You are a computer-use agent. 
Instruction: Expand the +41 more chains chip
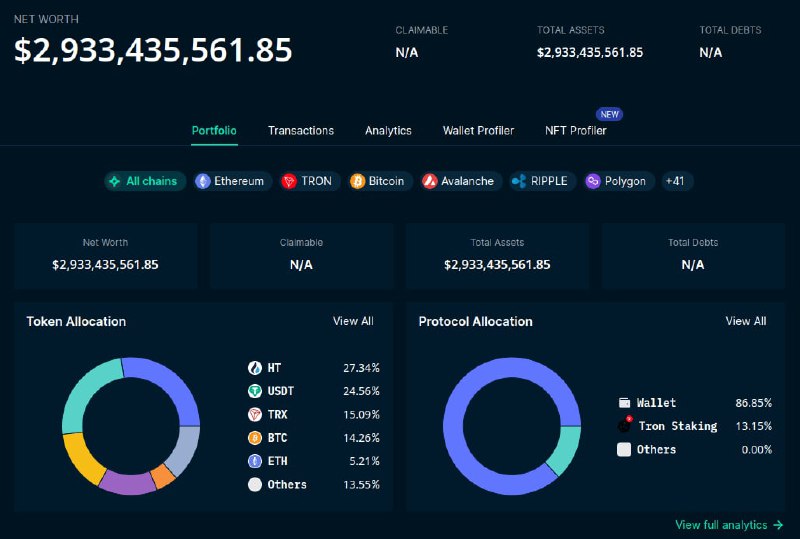point(677,181)
